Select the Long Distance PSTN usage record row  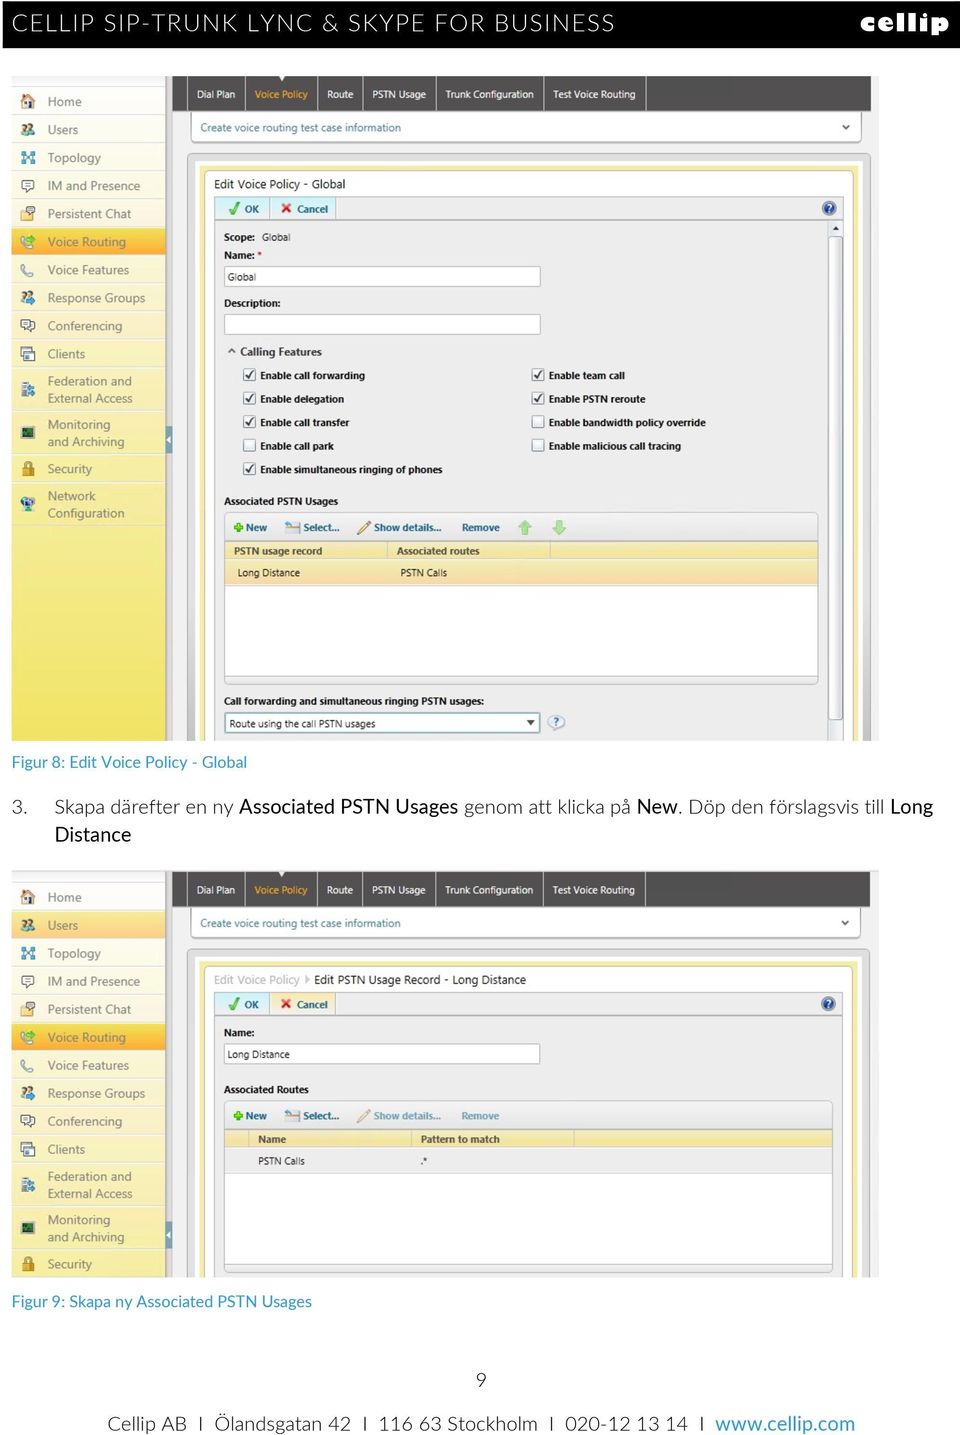click(521, 573)
